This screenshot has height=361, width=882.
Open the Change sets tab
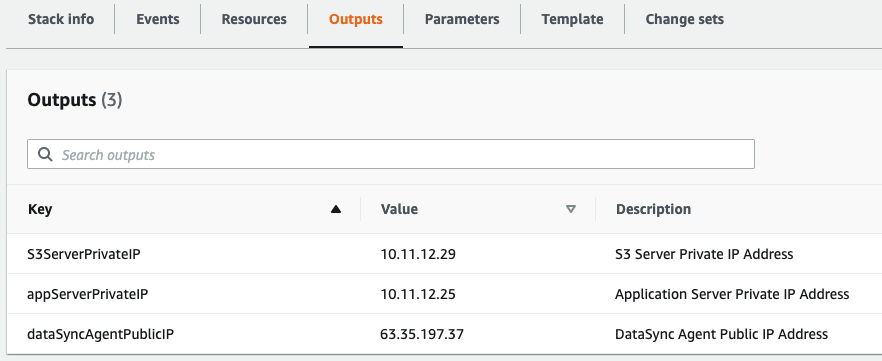[685, 19]
